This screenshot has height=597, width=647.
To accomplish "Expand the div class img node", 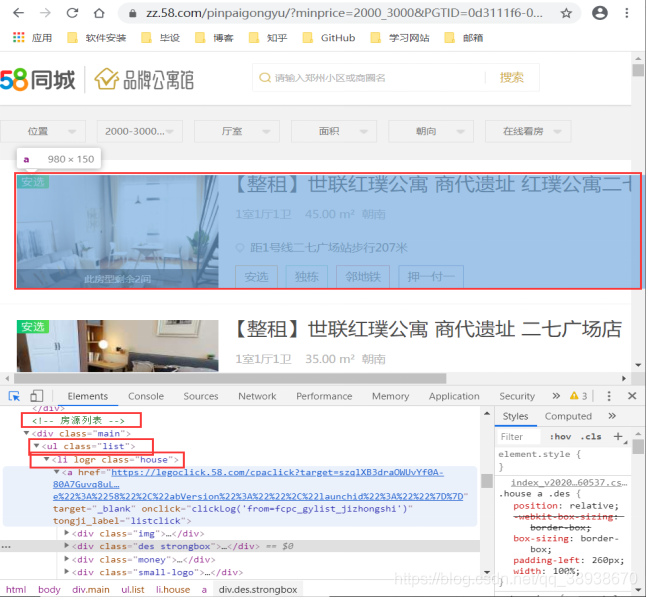I will [x=67, y=533].
